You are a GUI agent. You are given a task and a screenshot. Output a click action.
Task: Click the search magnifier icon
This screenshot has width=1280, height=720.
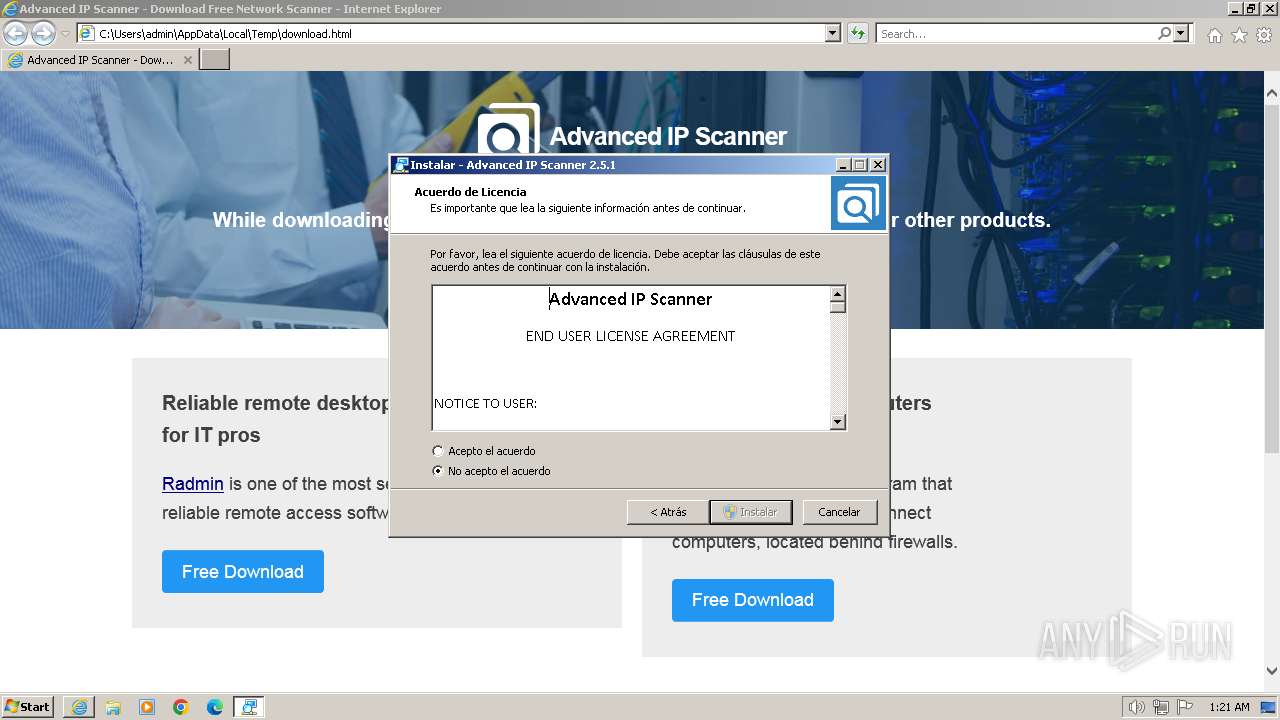[x=1164, y=34]
